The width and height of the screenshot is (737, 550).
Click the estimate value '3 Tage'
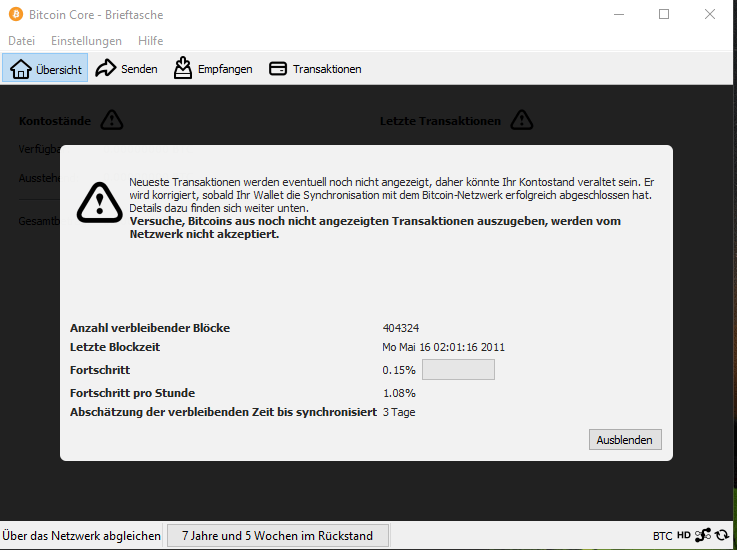pyautogui.click(x=399, y=412)
